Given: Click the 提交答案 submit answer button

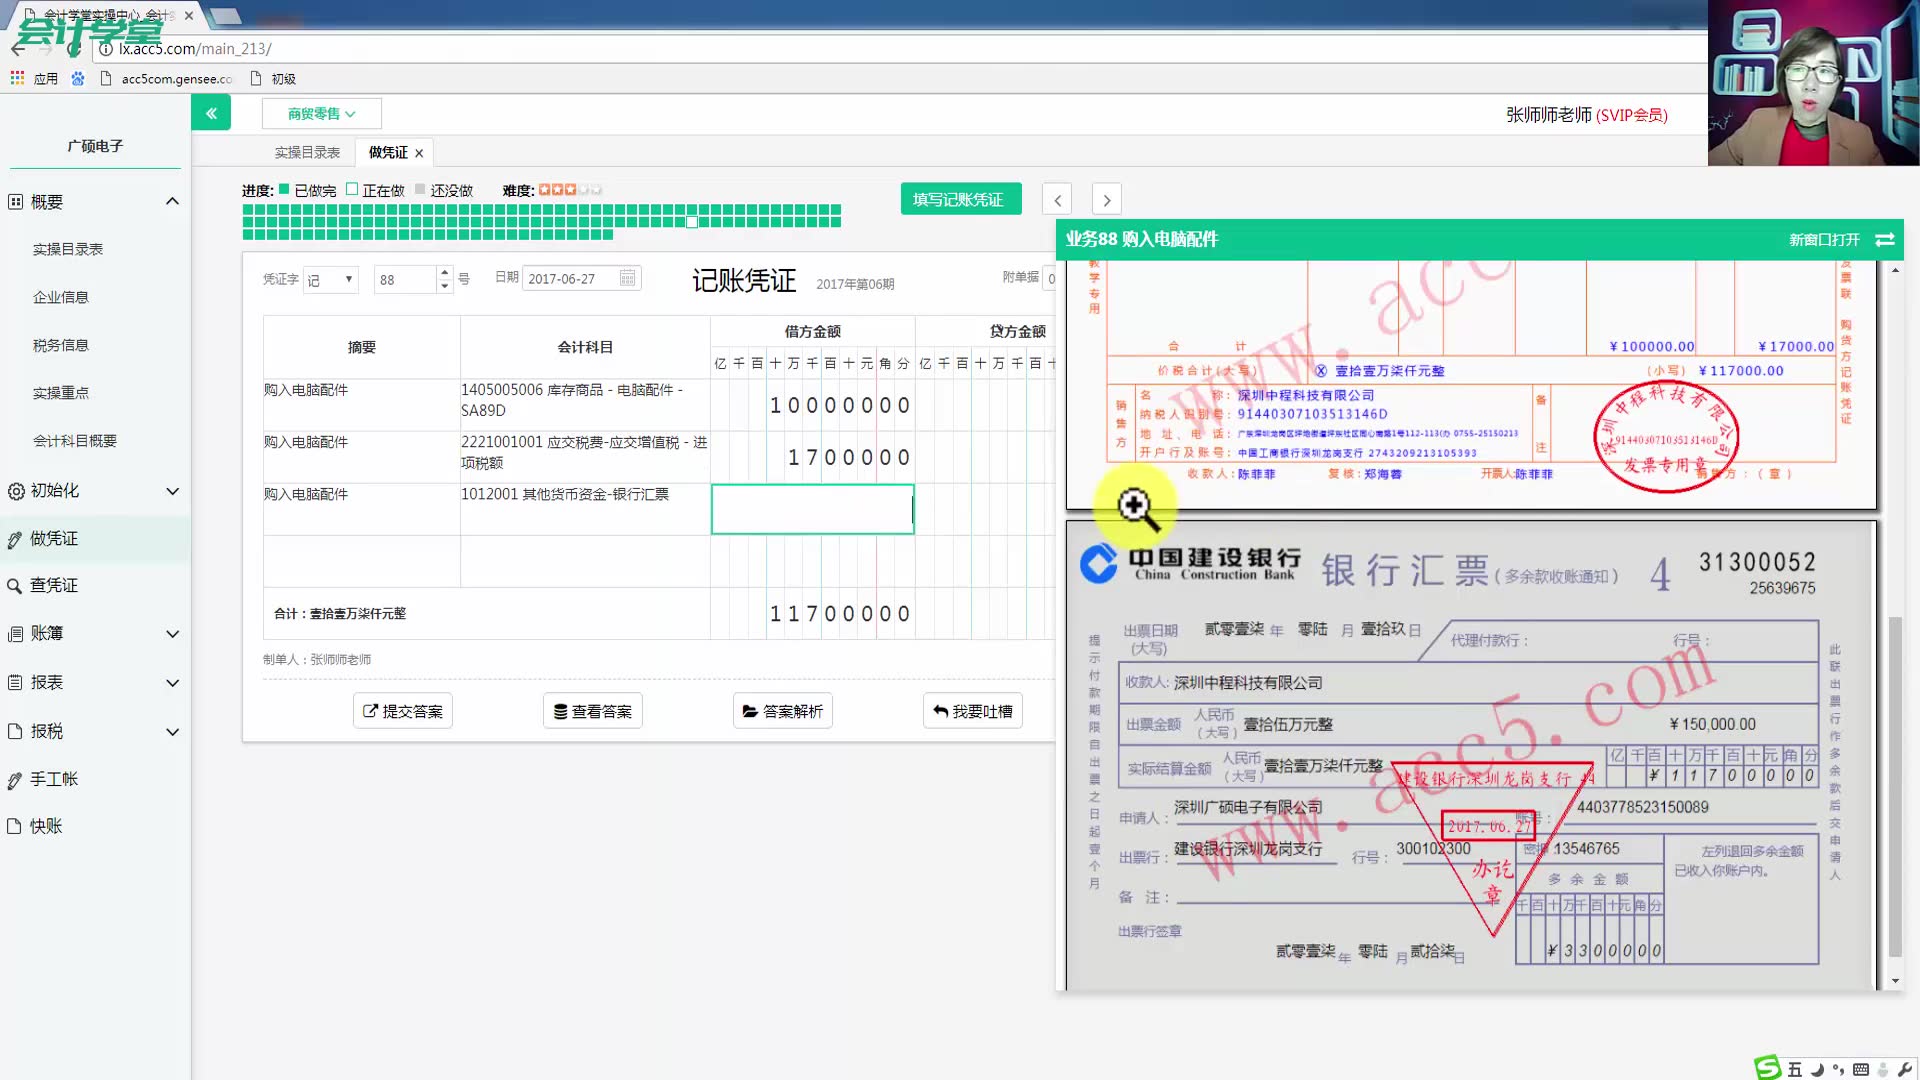Looking at the screenshot, I should [x=402, y=710].
